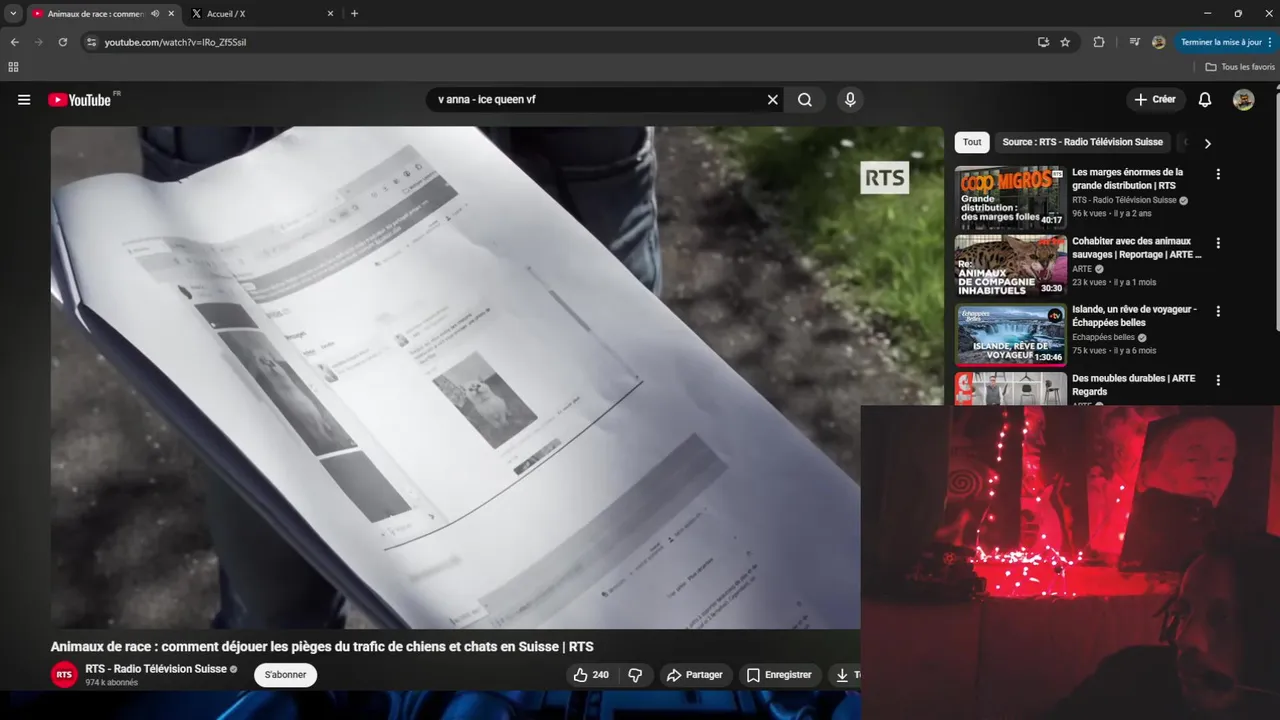Close the Accueil / X tab

coord(331,14)
